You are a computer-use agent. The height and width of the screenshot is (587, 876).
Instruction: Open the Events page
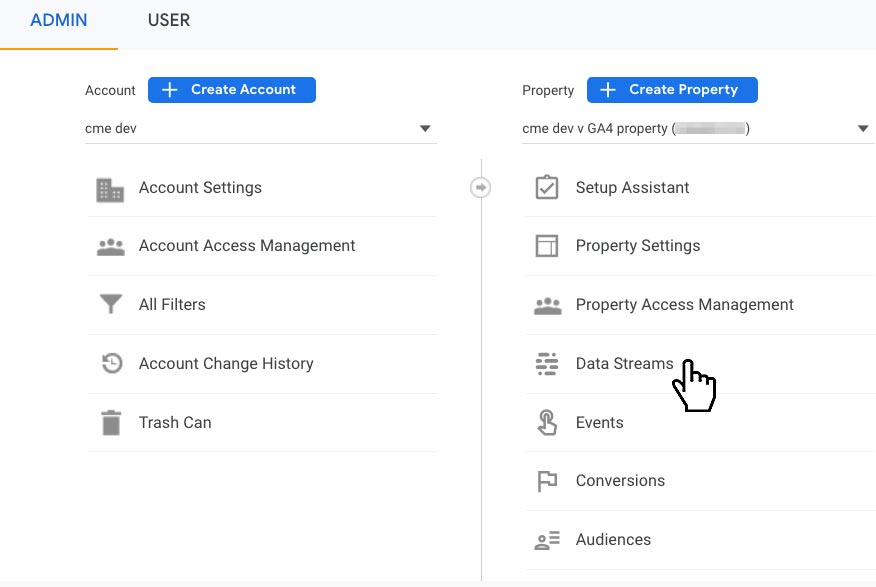pos(700,423)
